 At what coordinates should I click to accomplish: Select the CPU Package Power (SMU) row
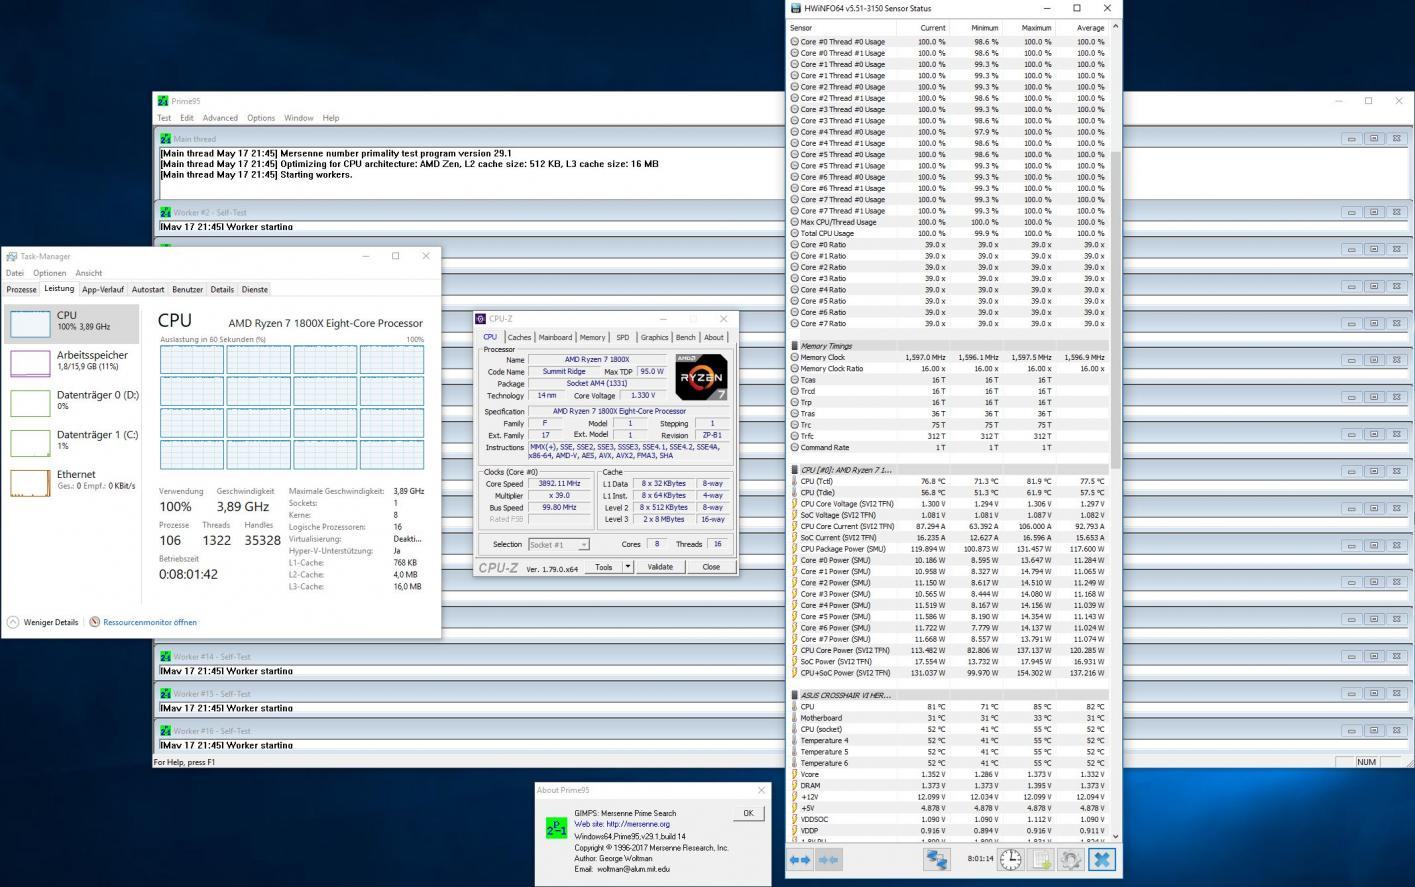tap(948, 549)
